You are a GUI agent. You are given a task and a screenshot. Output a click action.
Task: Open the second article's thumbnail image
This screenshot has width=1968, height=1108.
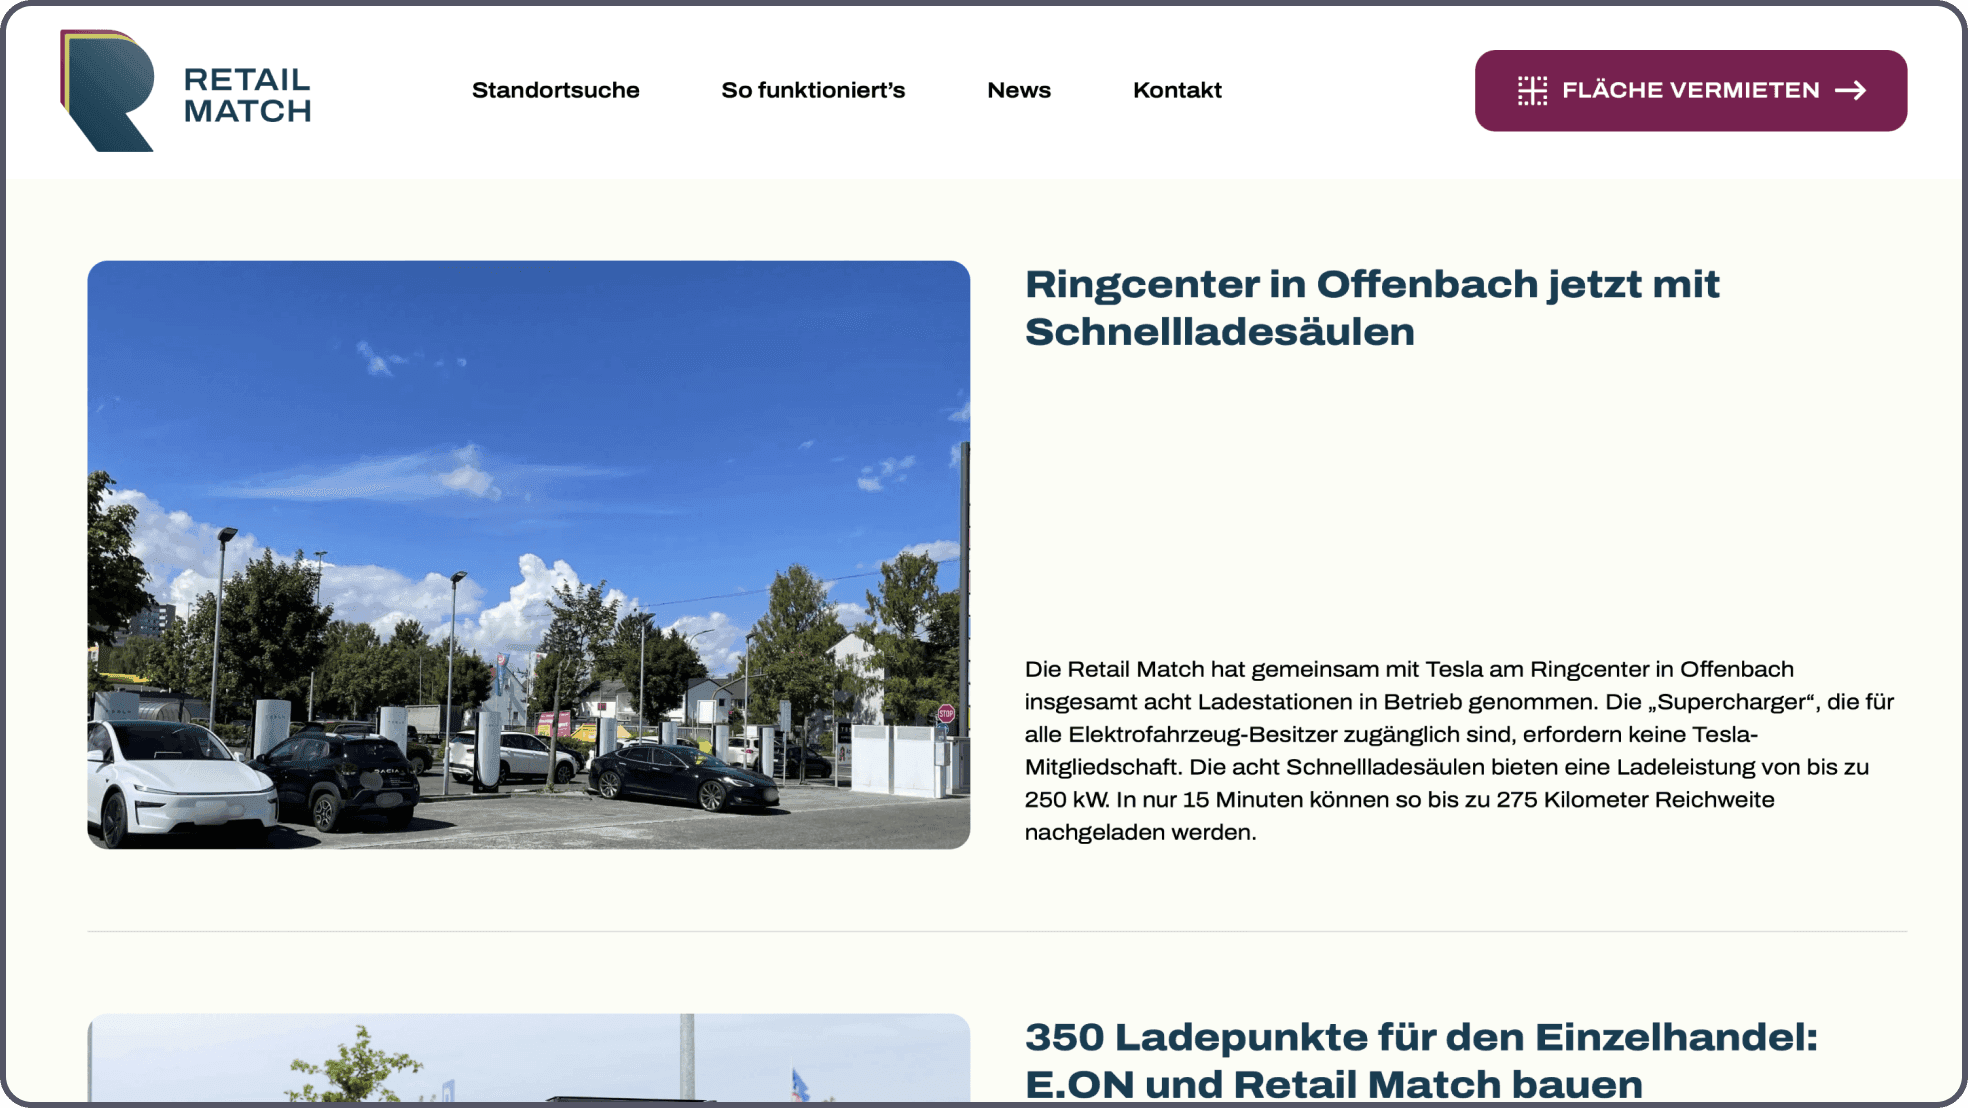point(528,1058)
